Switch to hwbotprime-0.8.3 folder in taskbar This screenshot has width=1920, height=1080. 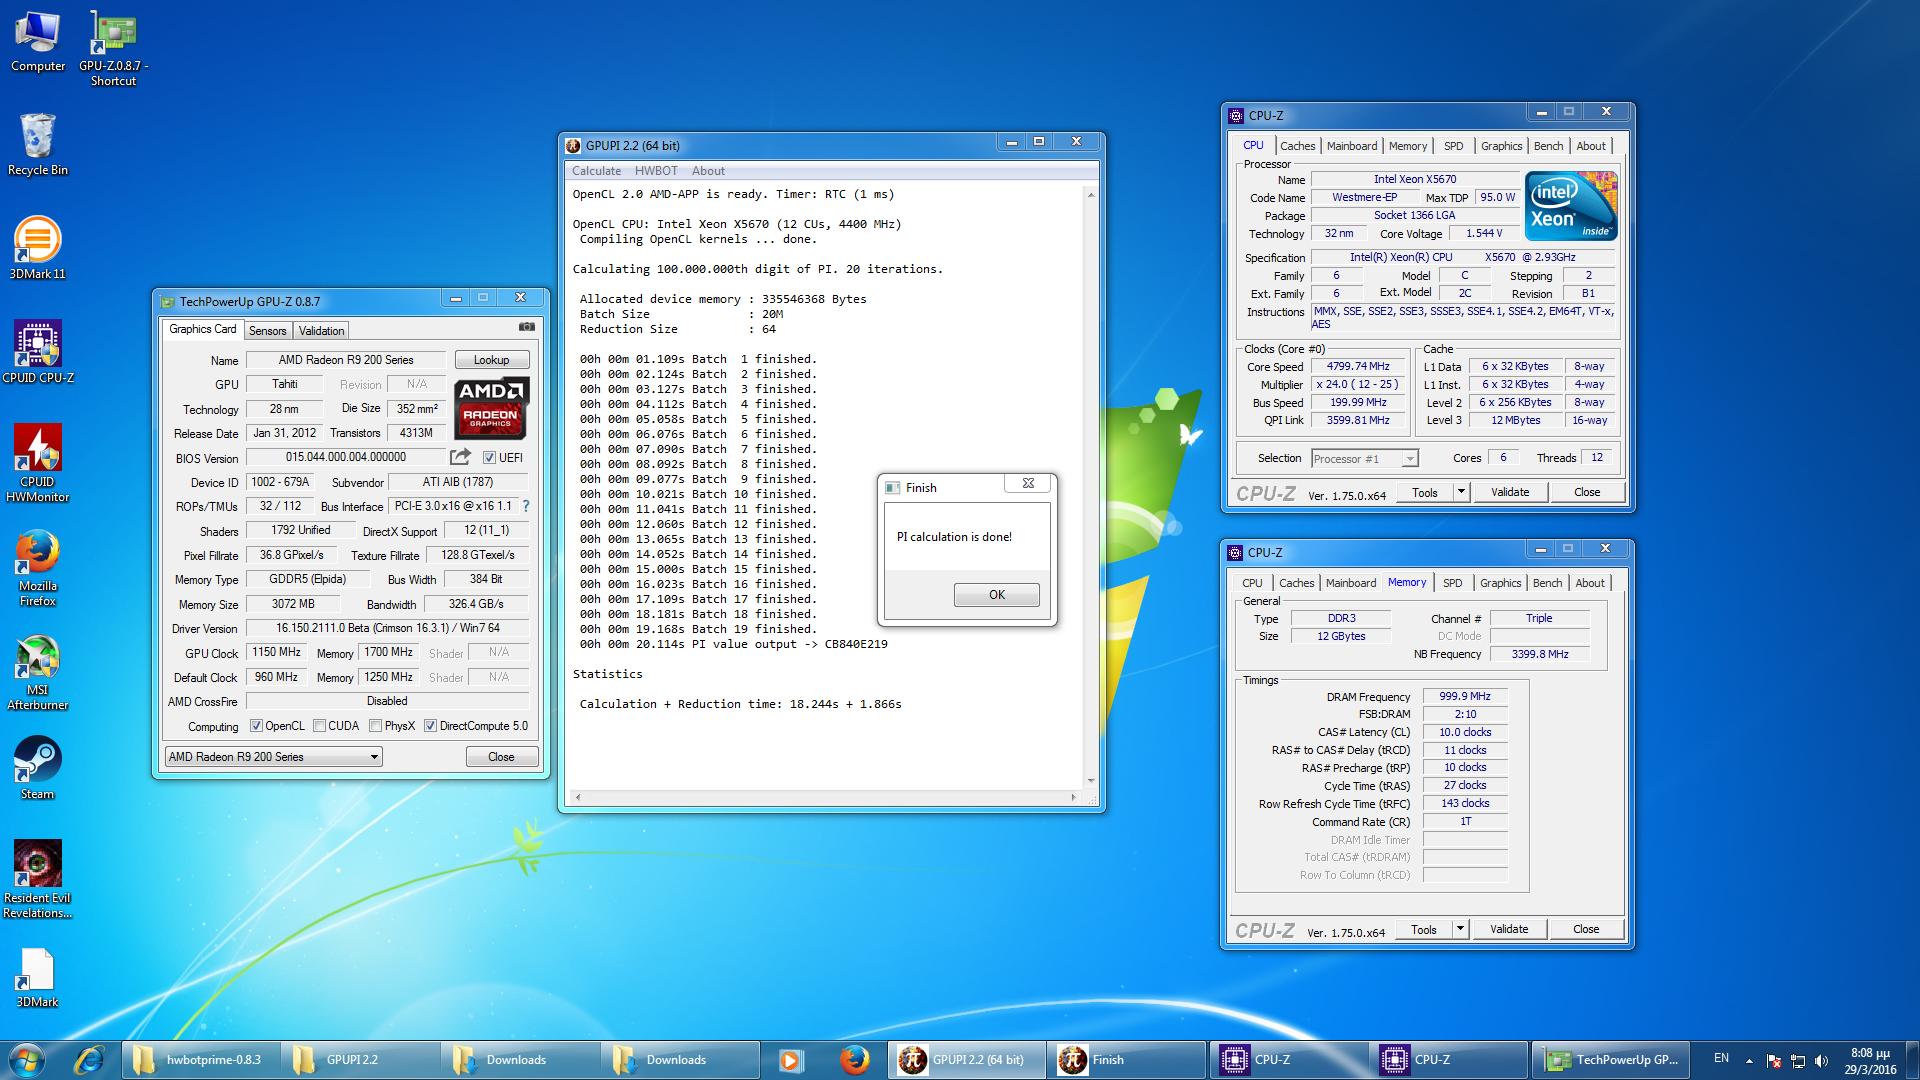201,1060
